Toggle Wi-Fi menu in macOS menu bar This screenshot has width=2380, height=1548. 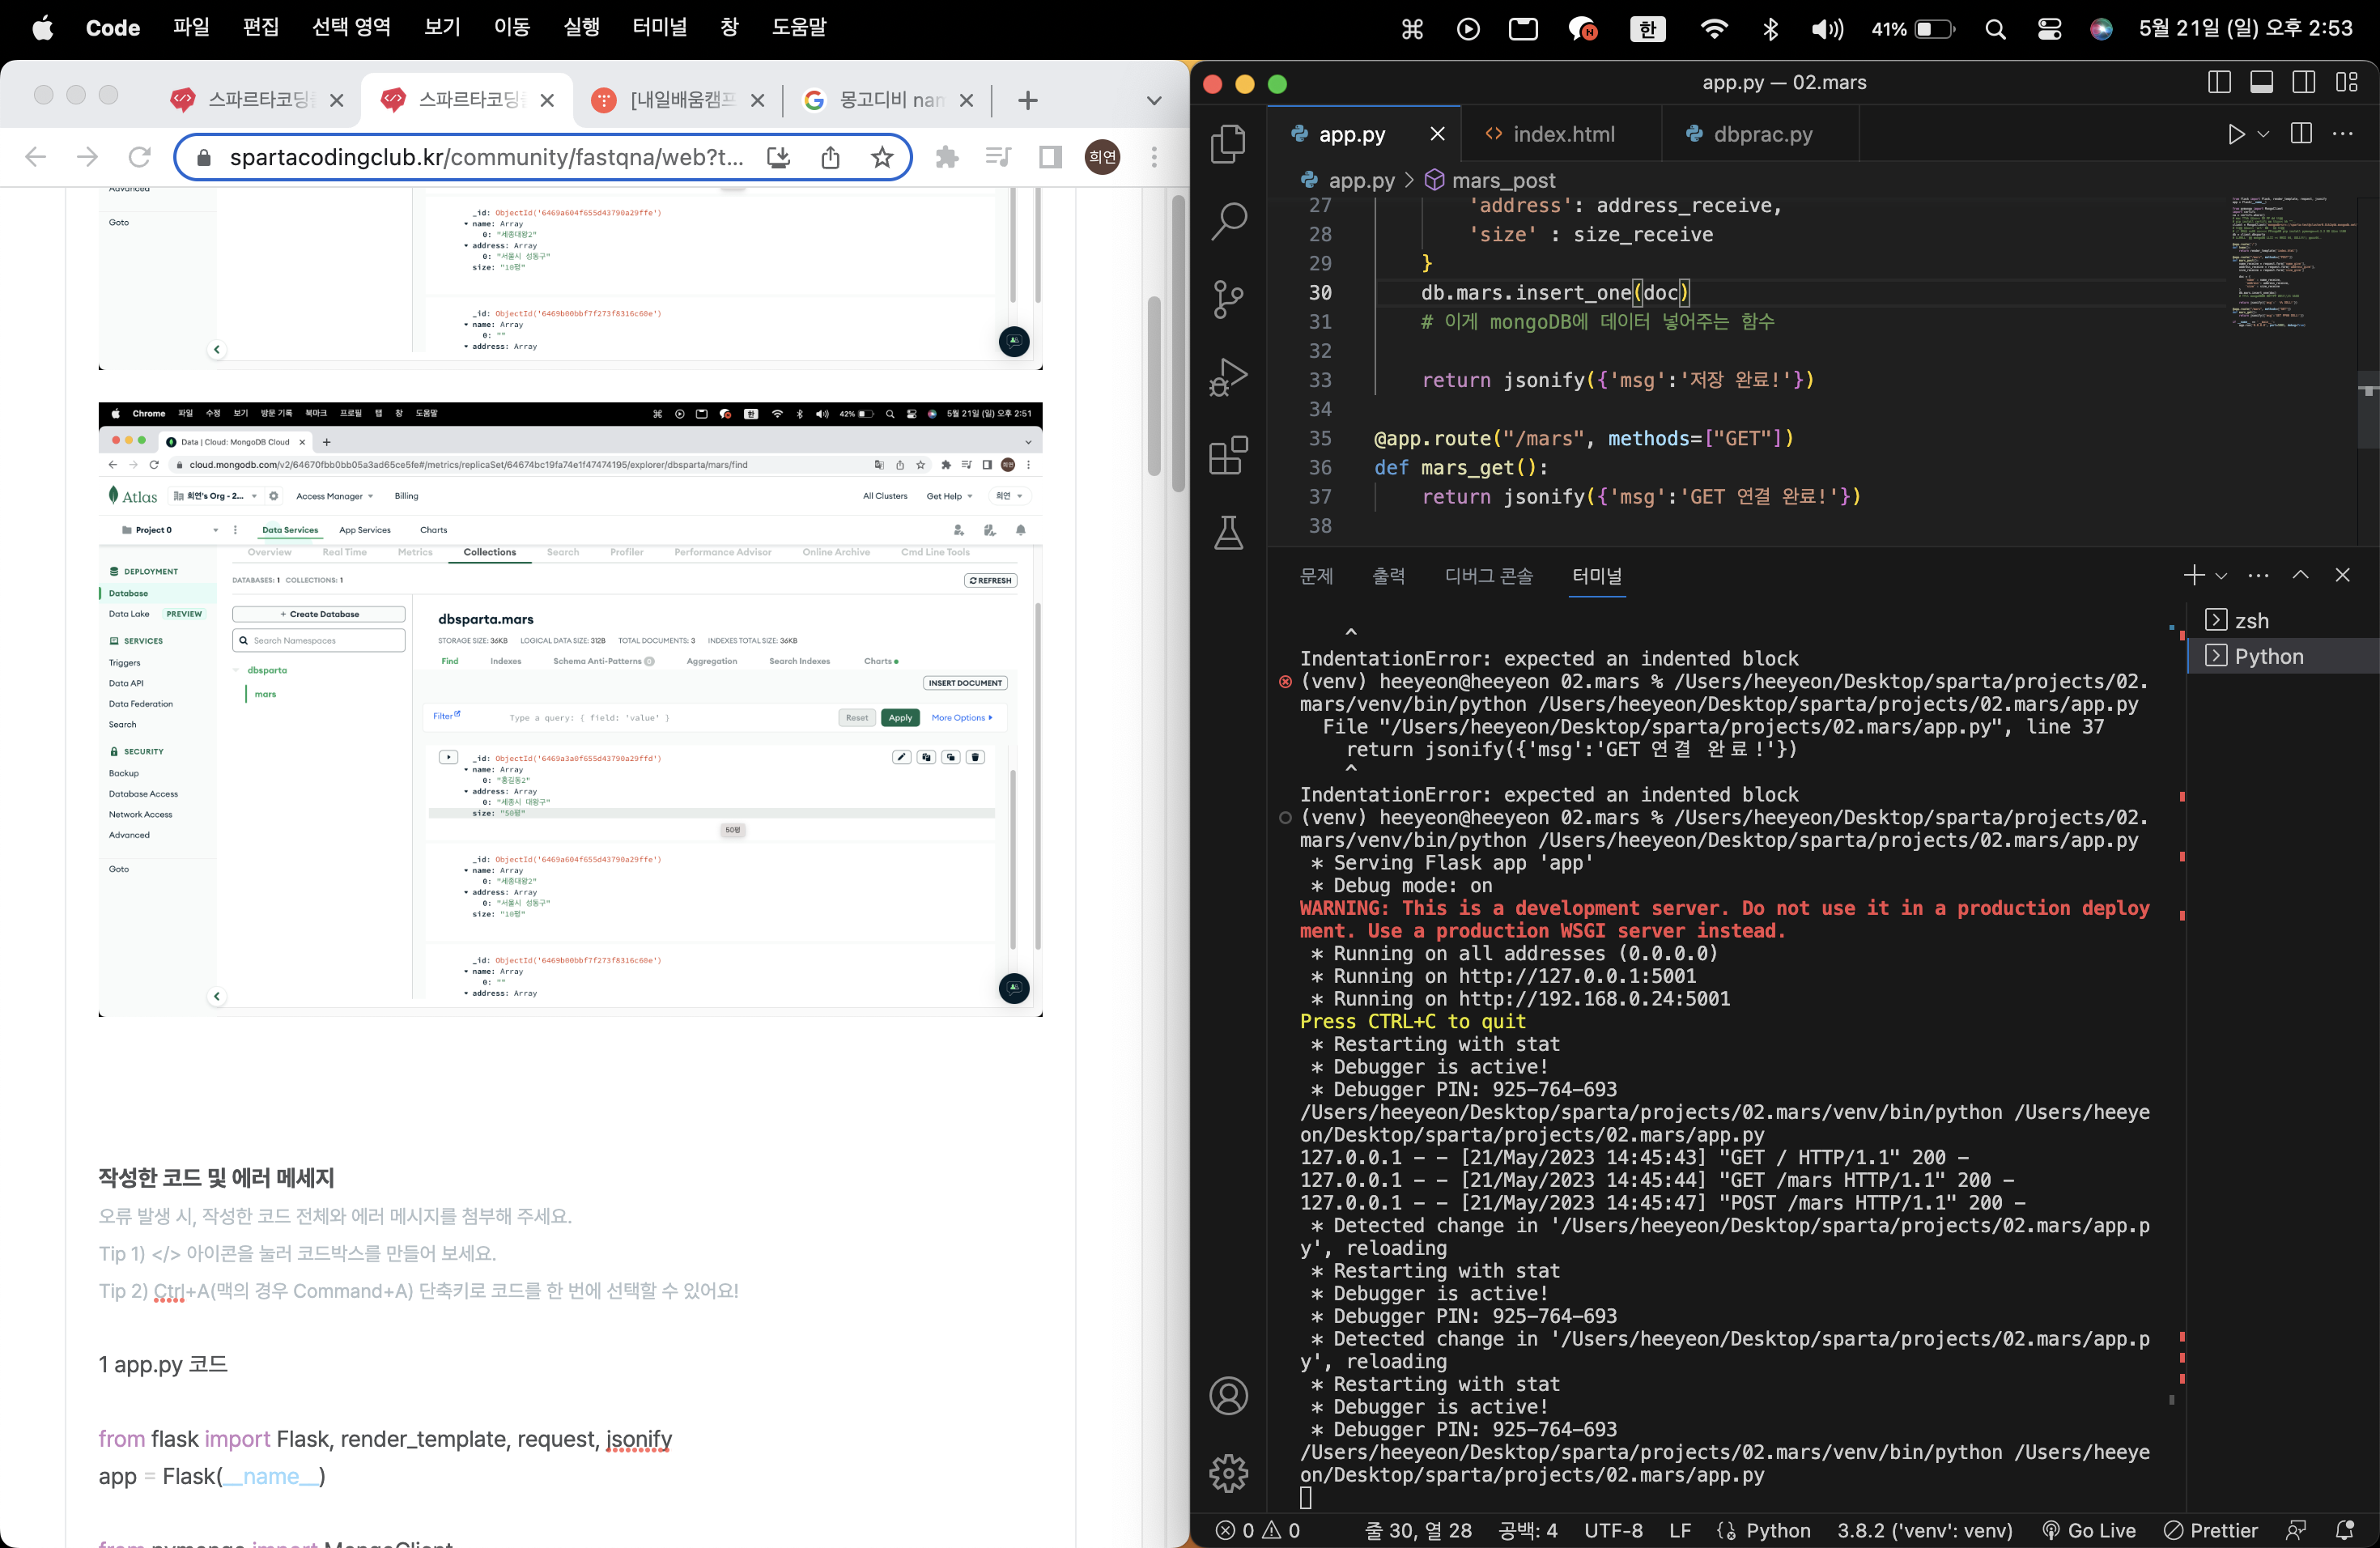1713,29
